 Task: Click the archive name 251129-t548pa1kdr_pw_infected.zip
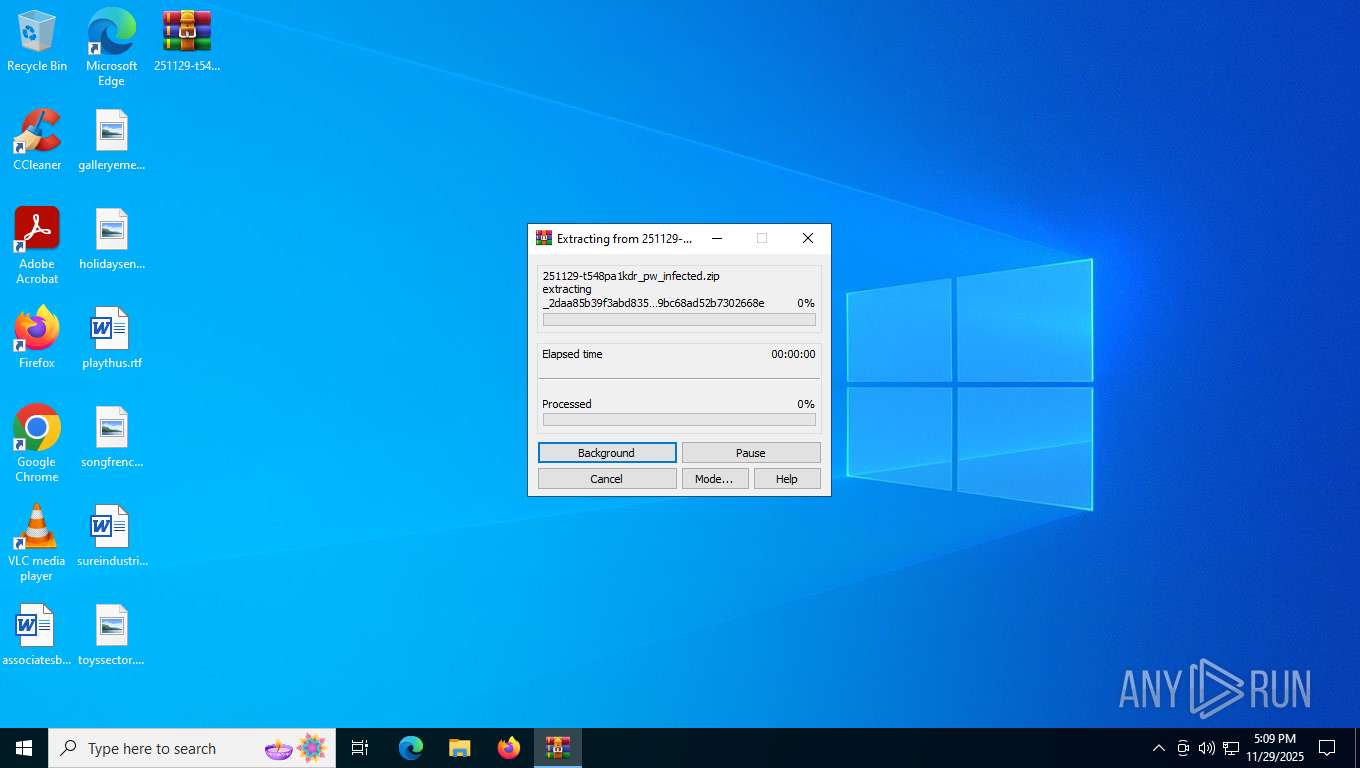coord(631,276)
